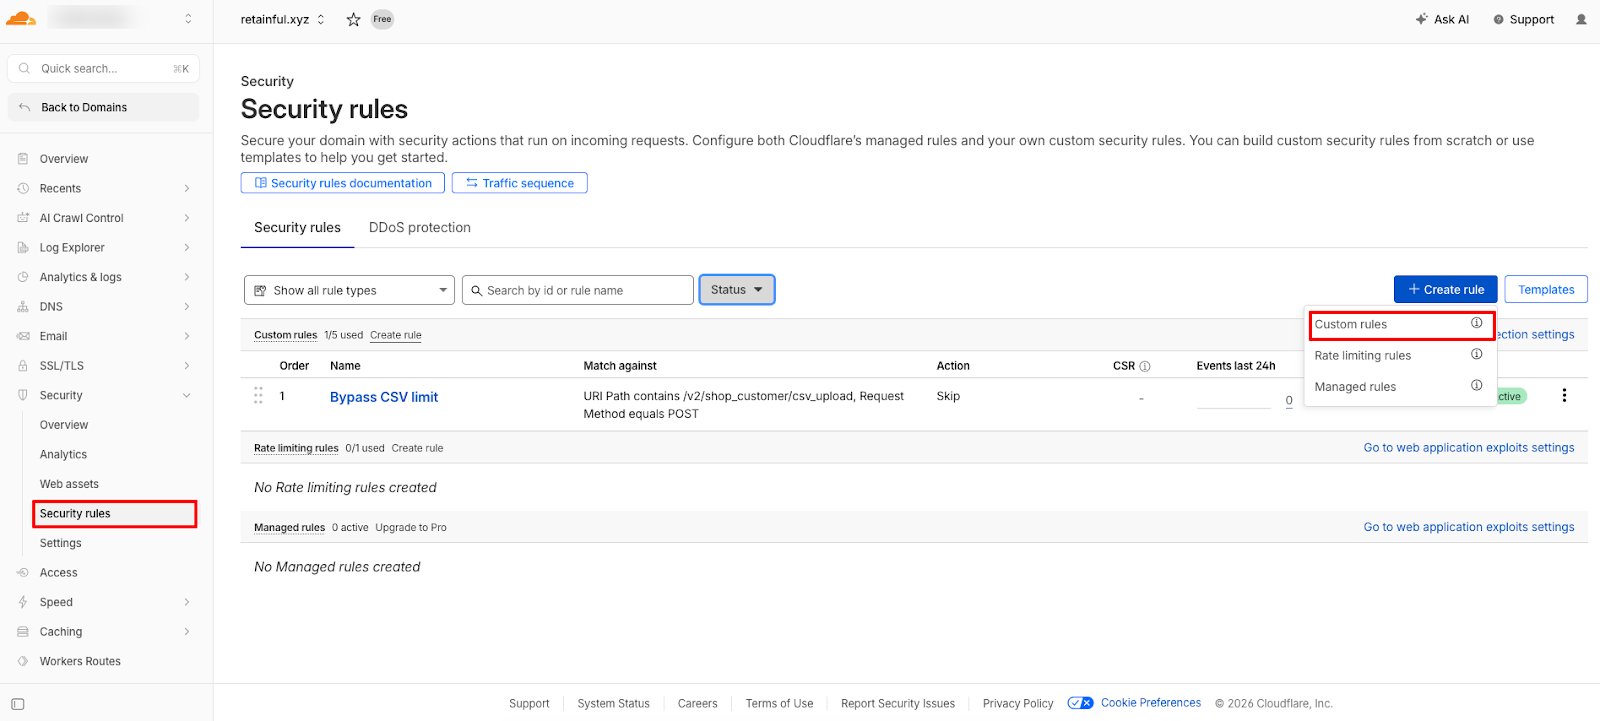Open the Support menu in the header

click(1523, 19)
